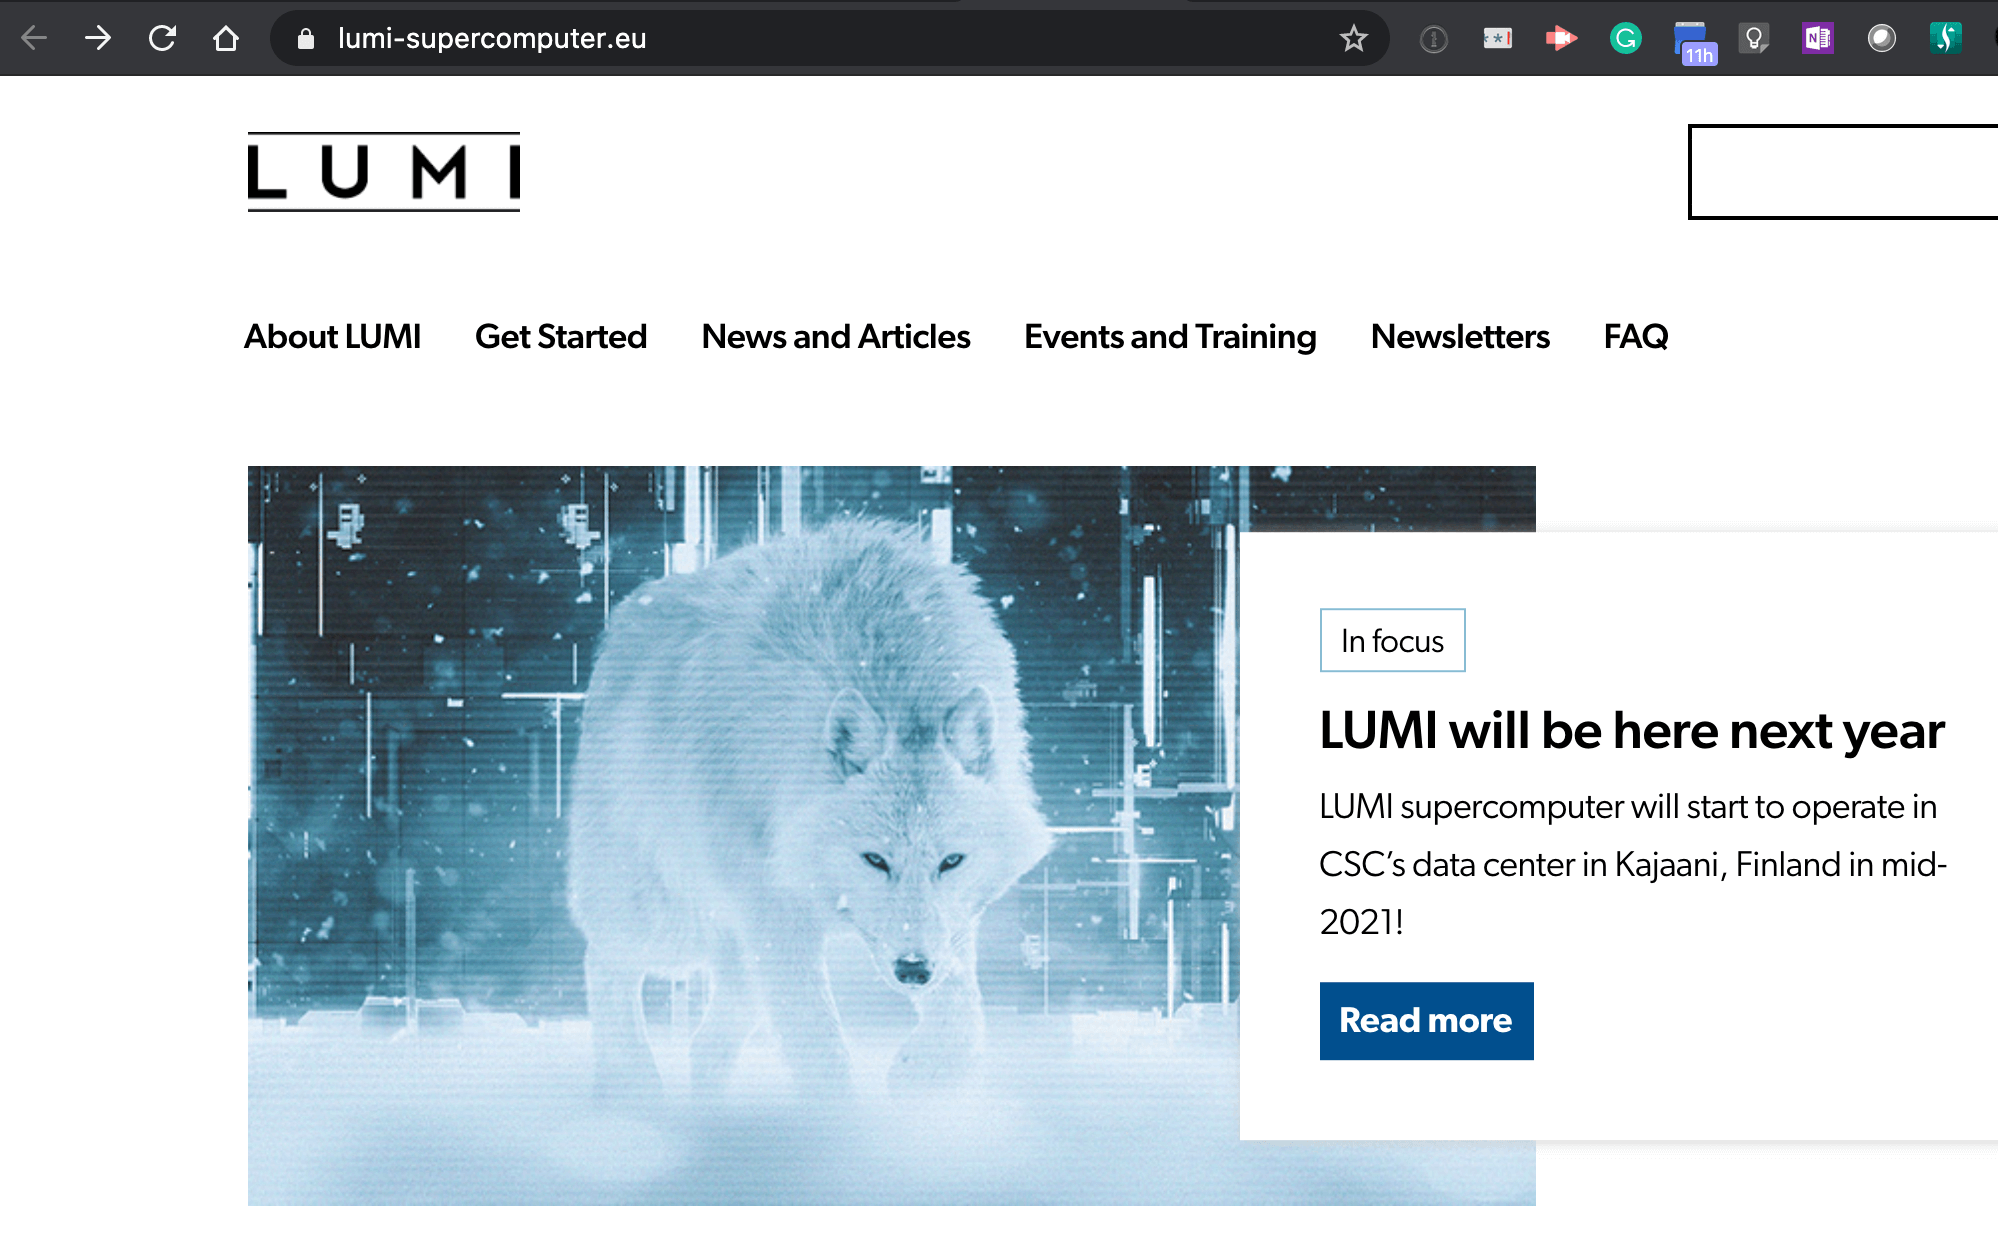Open the extension with the 11h badge

[x=1694, y=42]
